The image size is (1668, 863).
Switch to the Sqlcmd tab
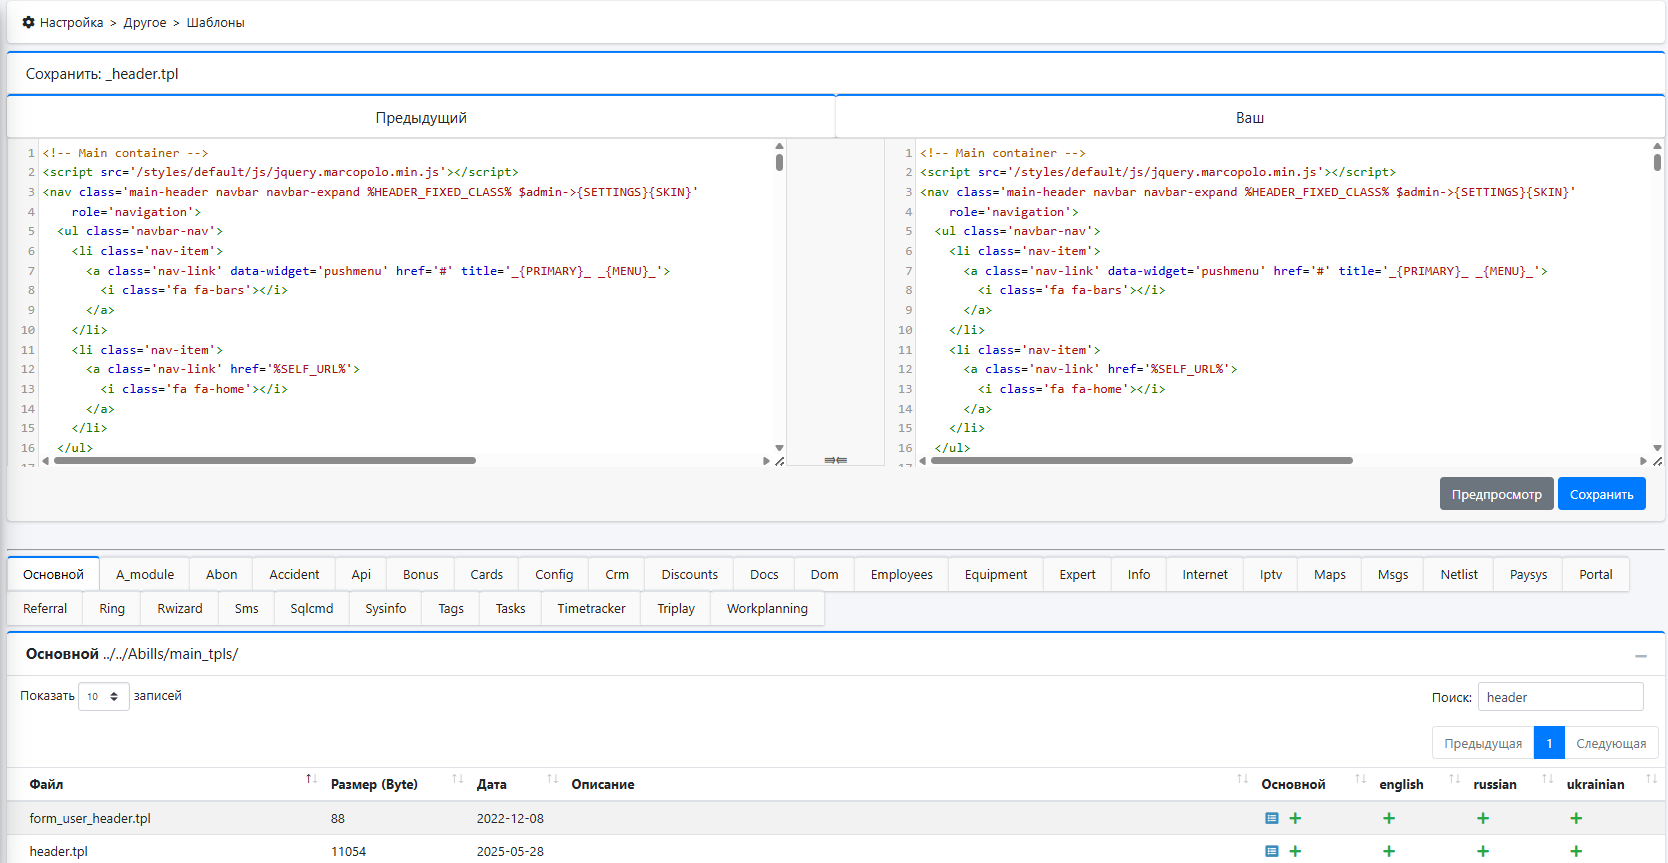[x=312, y=608]
